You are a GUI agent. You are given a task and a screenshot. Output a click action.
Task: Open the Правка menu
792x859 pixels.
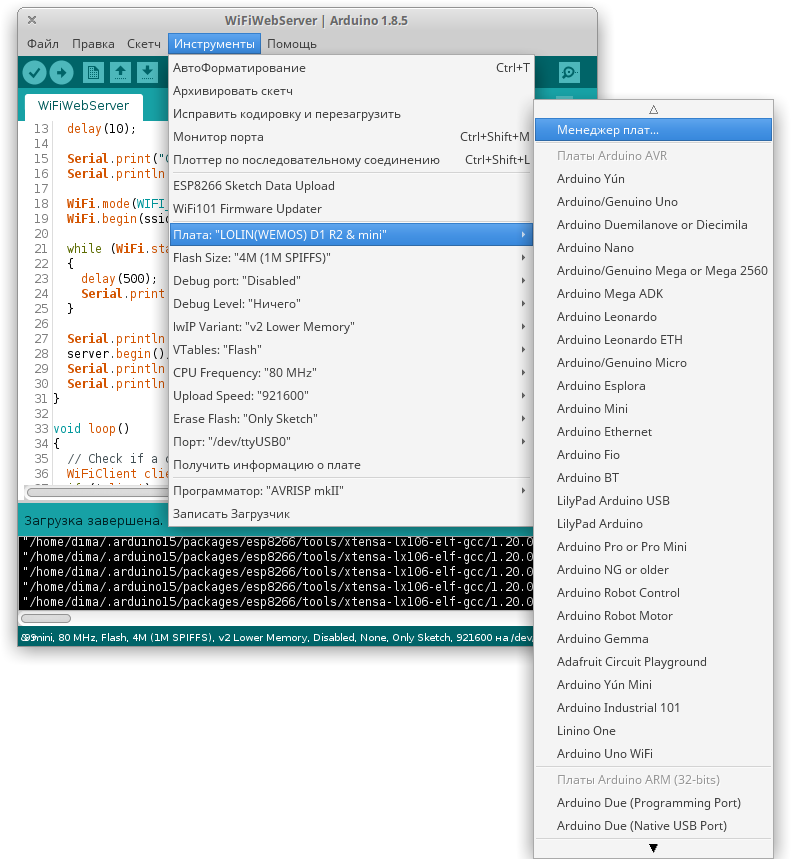click(93, 44)
